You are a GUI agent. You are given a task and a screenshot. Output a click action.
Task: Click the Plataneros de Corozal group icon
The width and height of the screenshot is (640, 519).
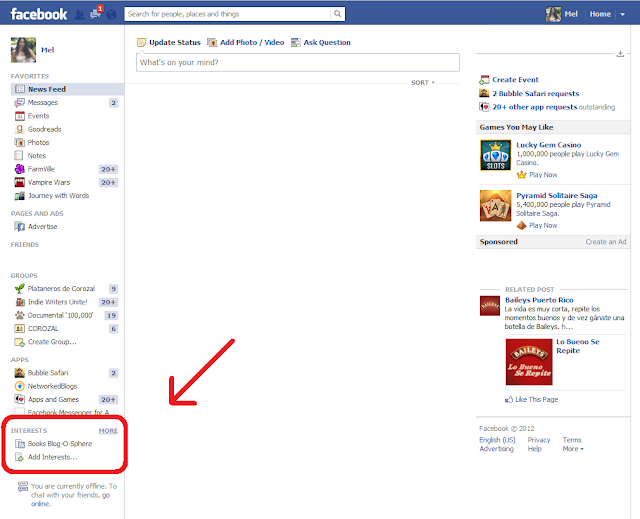point(20,288)
